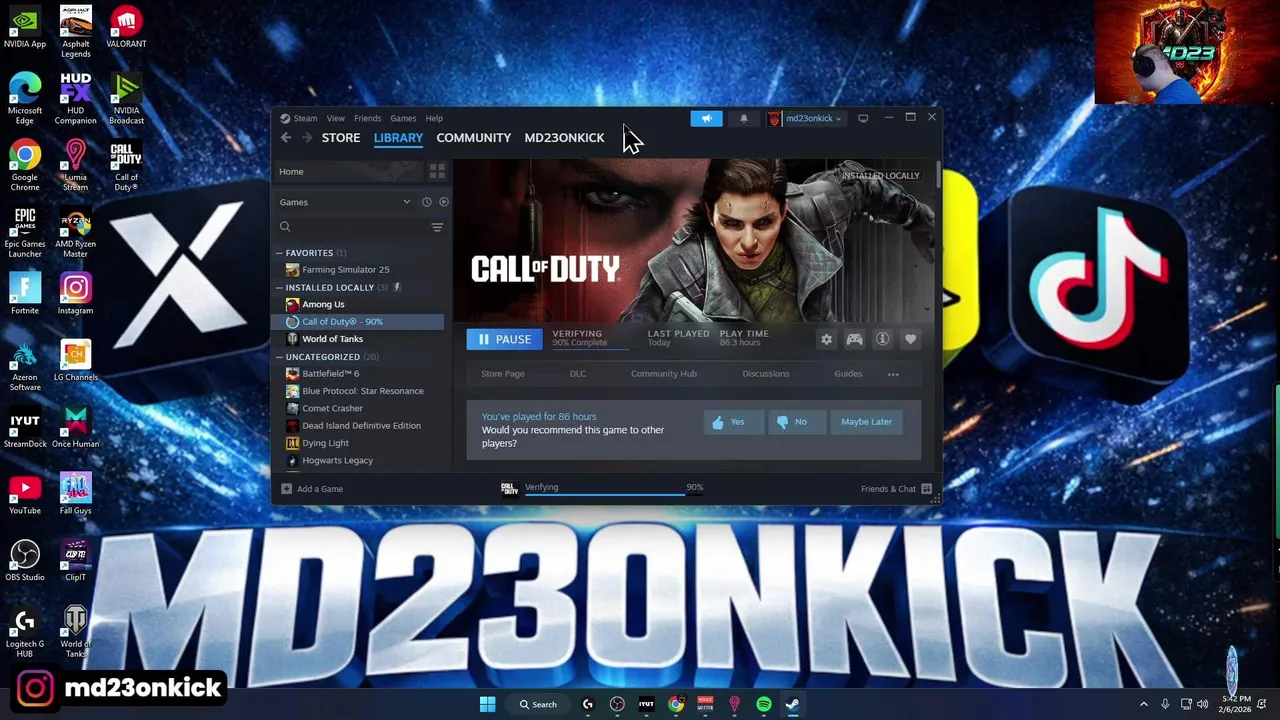This screenshot has height=720, width=1280.
Task: Open the COMMUNITY tab
Action: 474,138
